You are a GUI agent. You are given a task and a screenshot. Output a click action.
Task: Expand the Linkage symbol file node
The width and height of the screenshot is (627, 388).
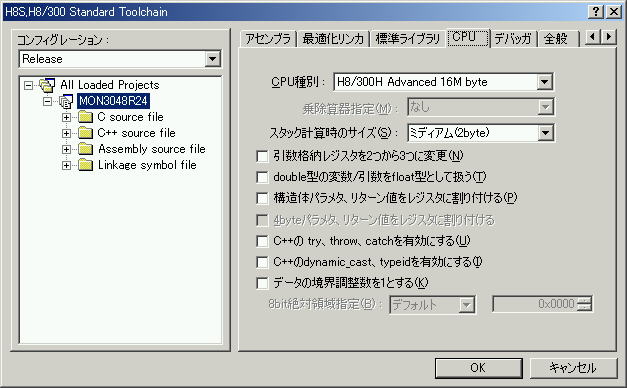66,165
